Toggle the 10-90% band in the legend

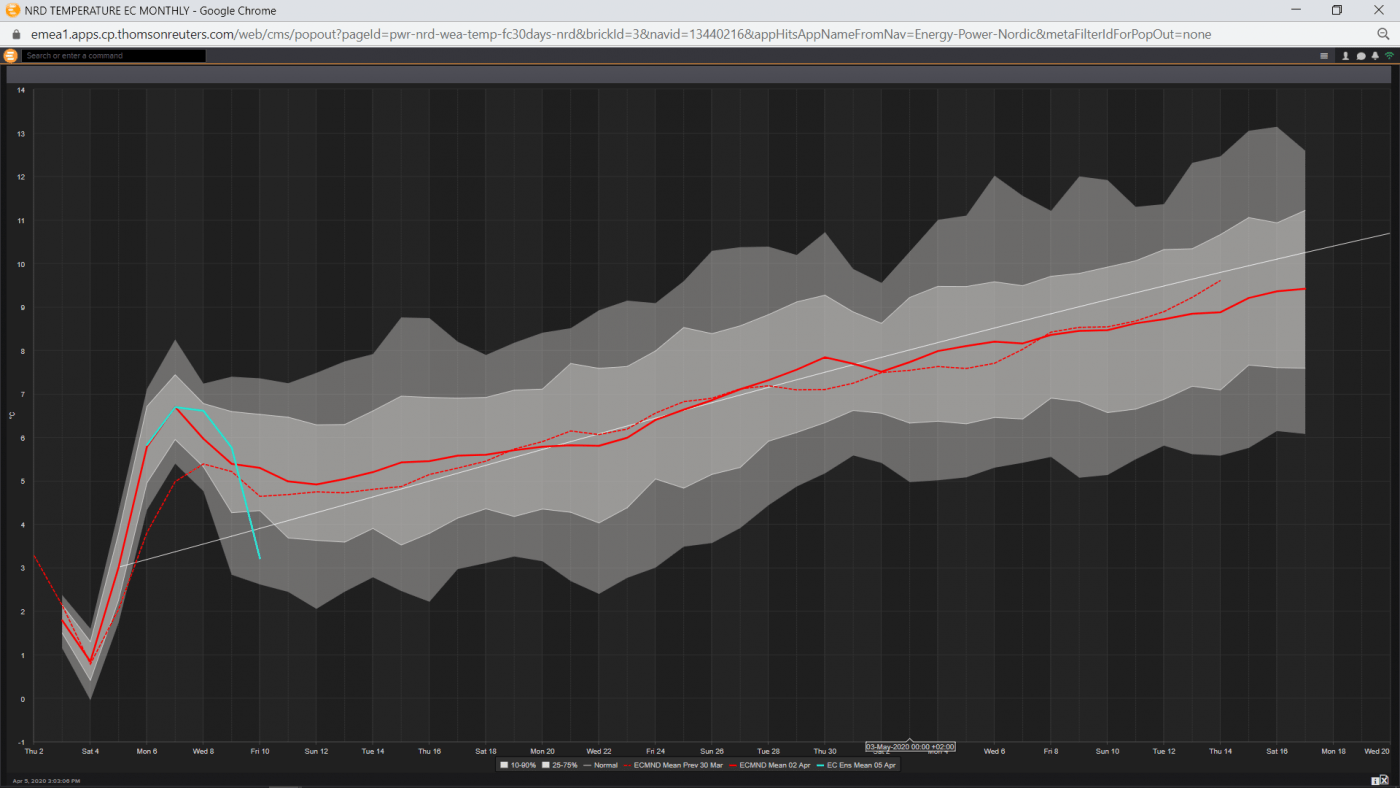[518, 765]
